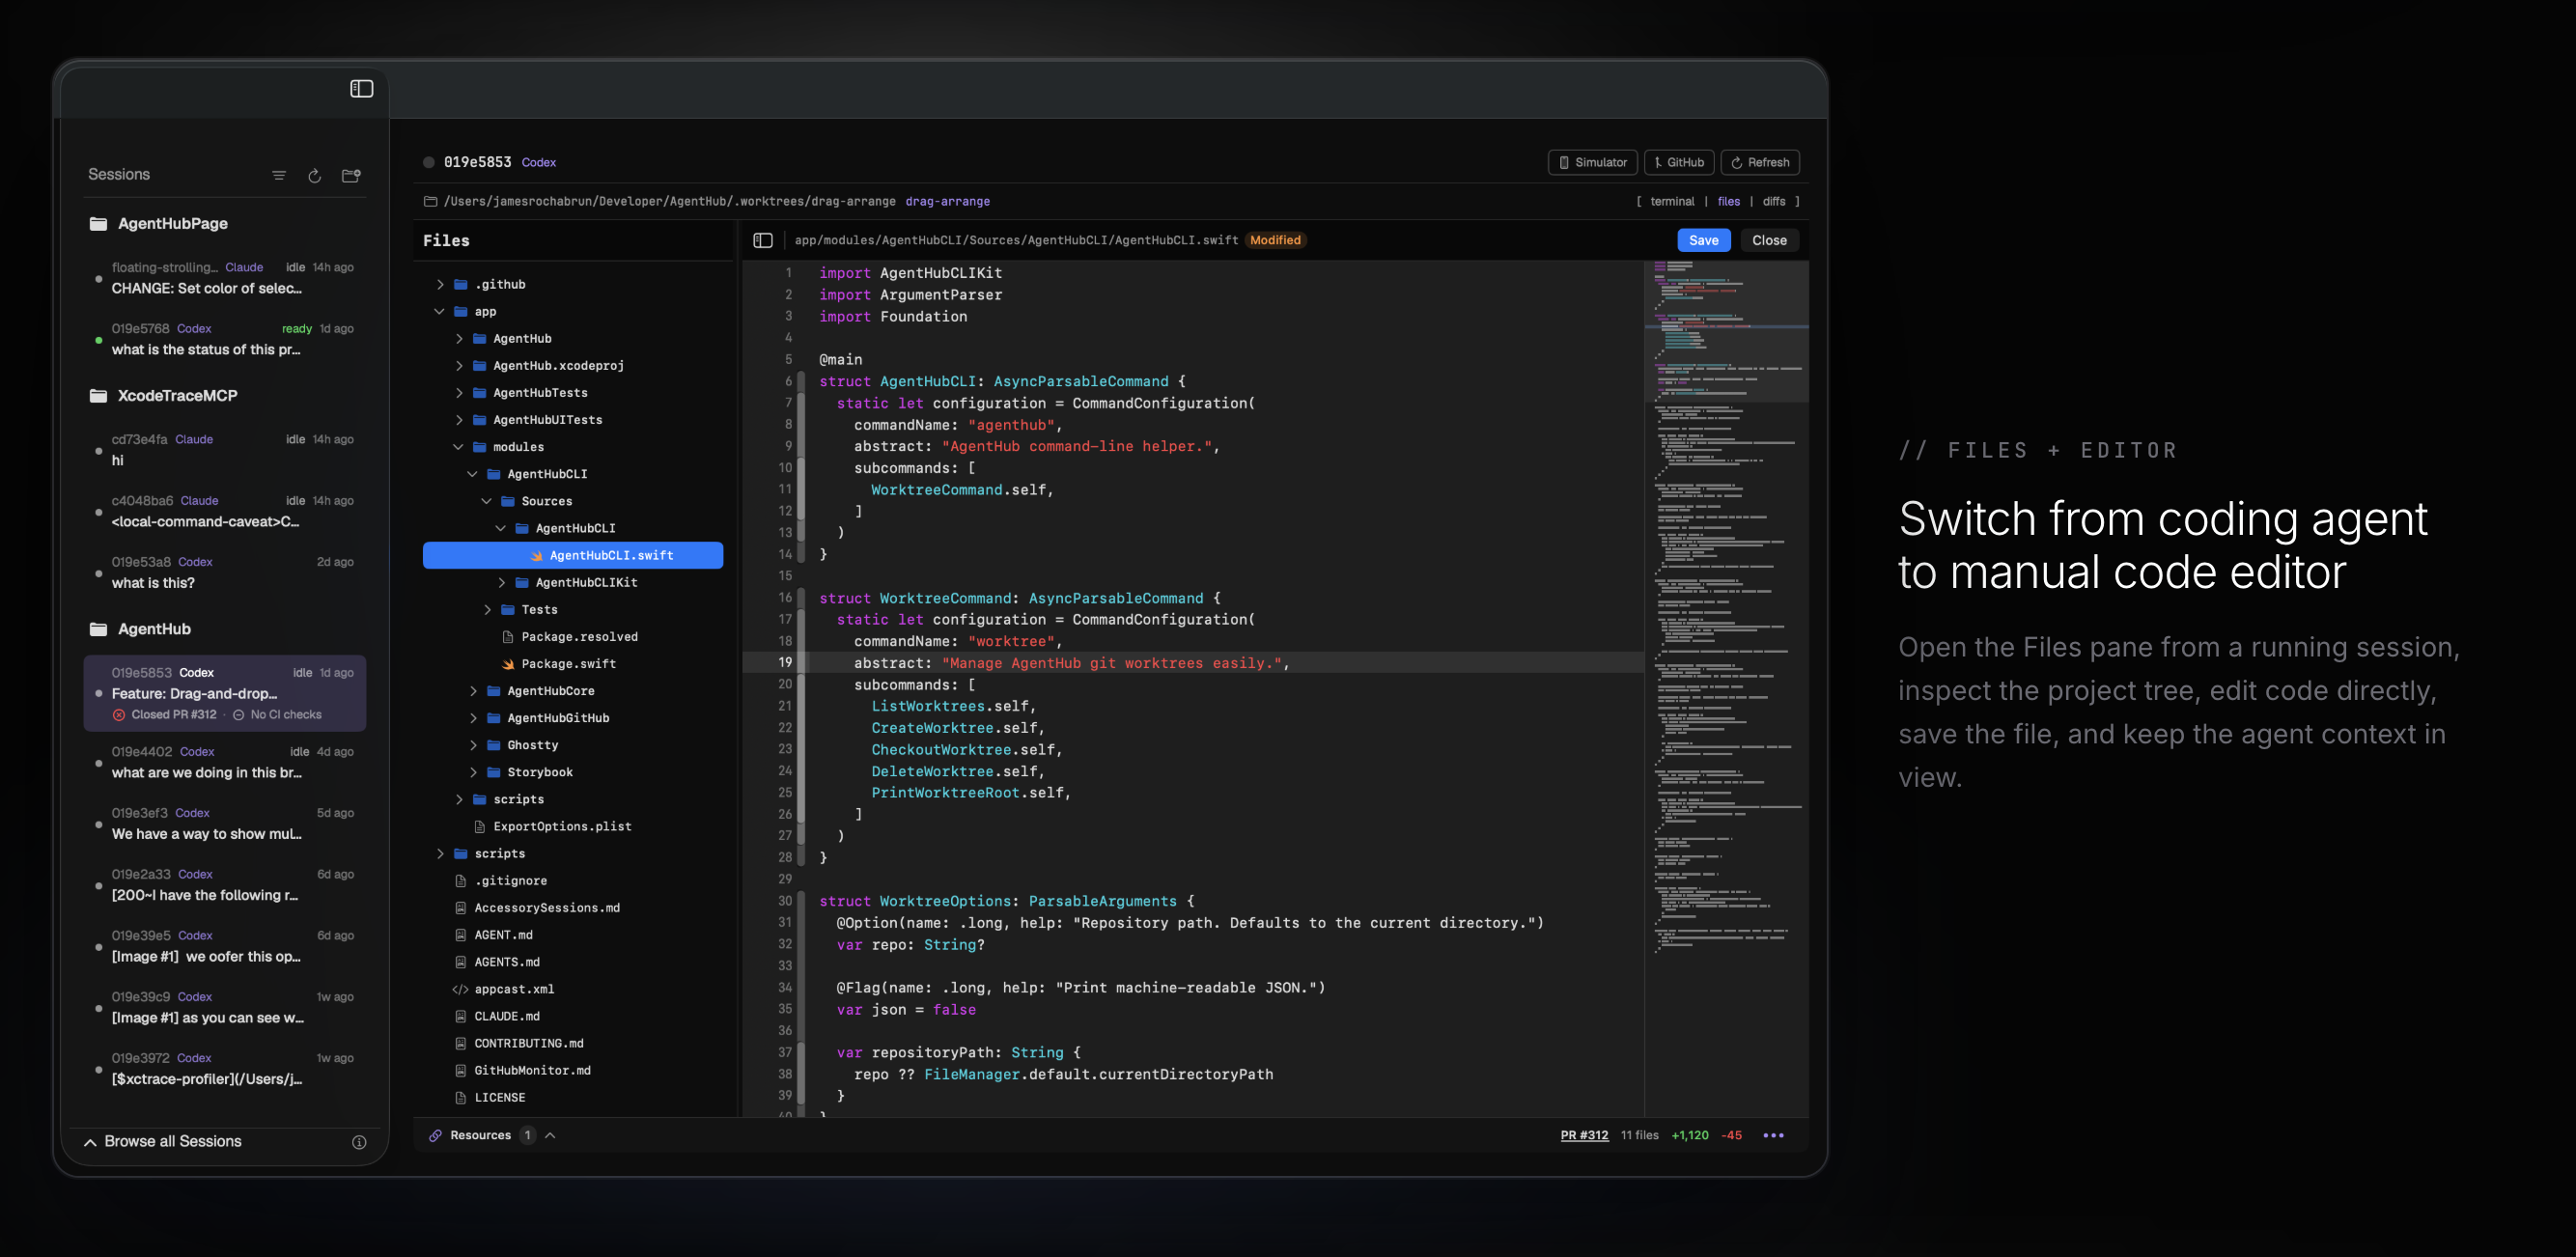This screenshot has height=1257, width=2576.
Task: Switch to the files view
Action: pos(1728,201)
